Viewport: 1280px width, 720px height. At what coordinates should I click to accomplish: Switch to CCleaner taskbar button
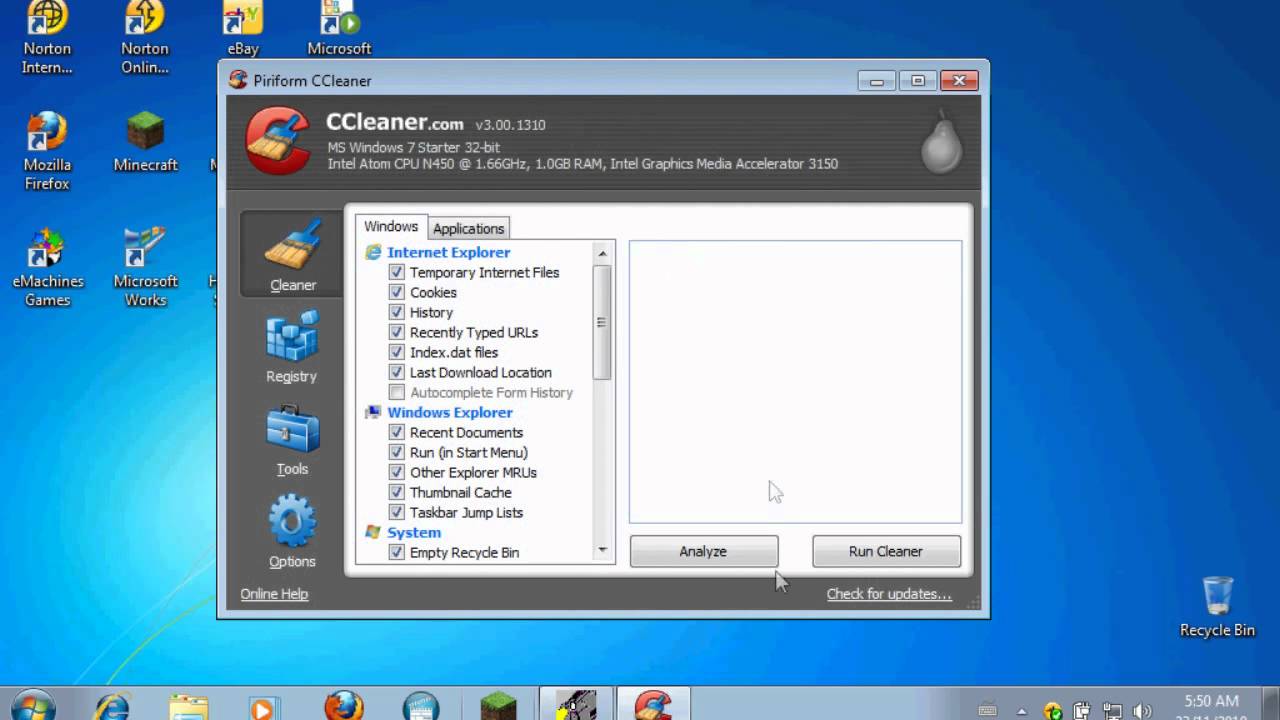654,705
